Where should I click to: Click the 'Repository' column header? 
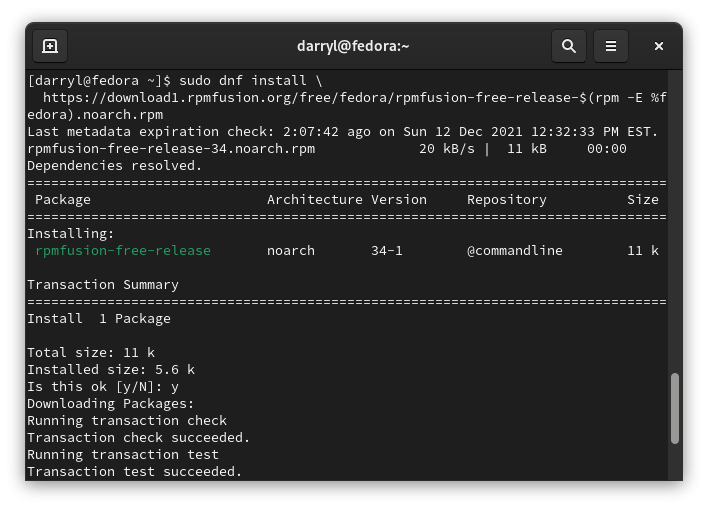point(507,200)
